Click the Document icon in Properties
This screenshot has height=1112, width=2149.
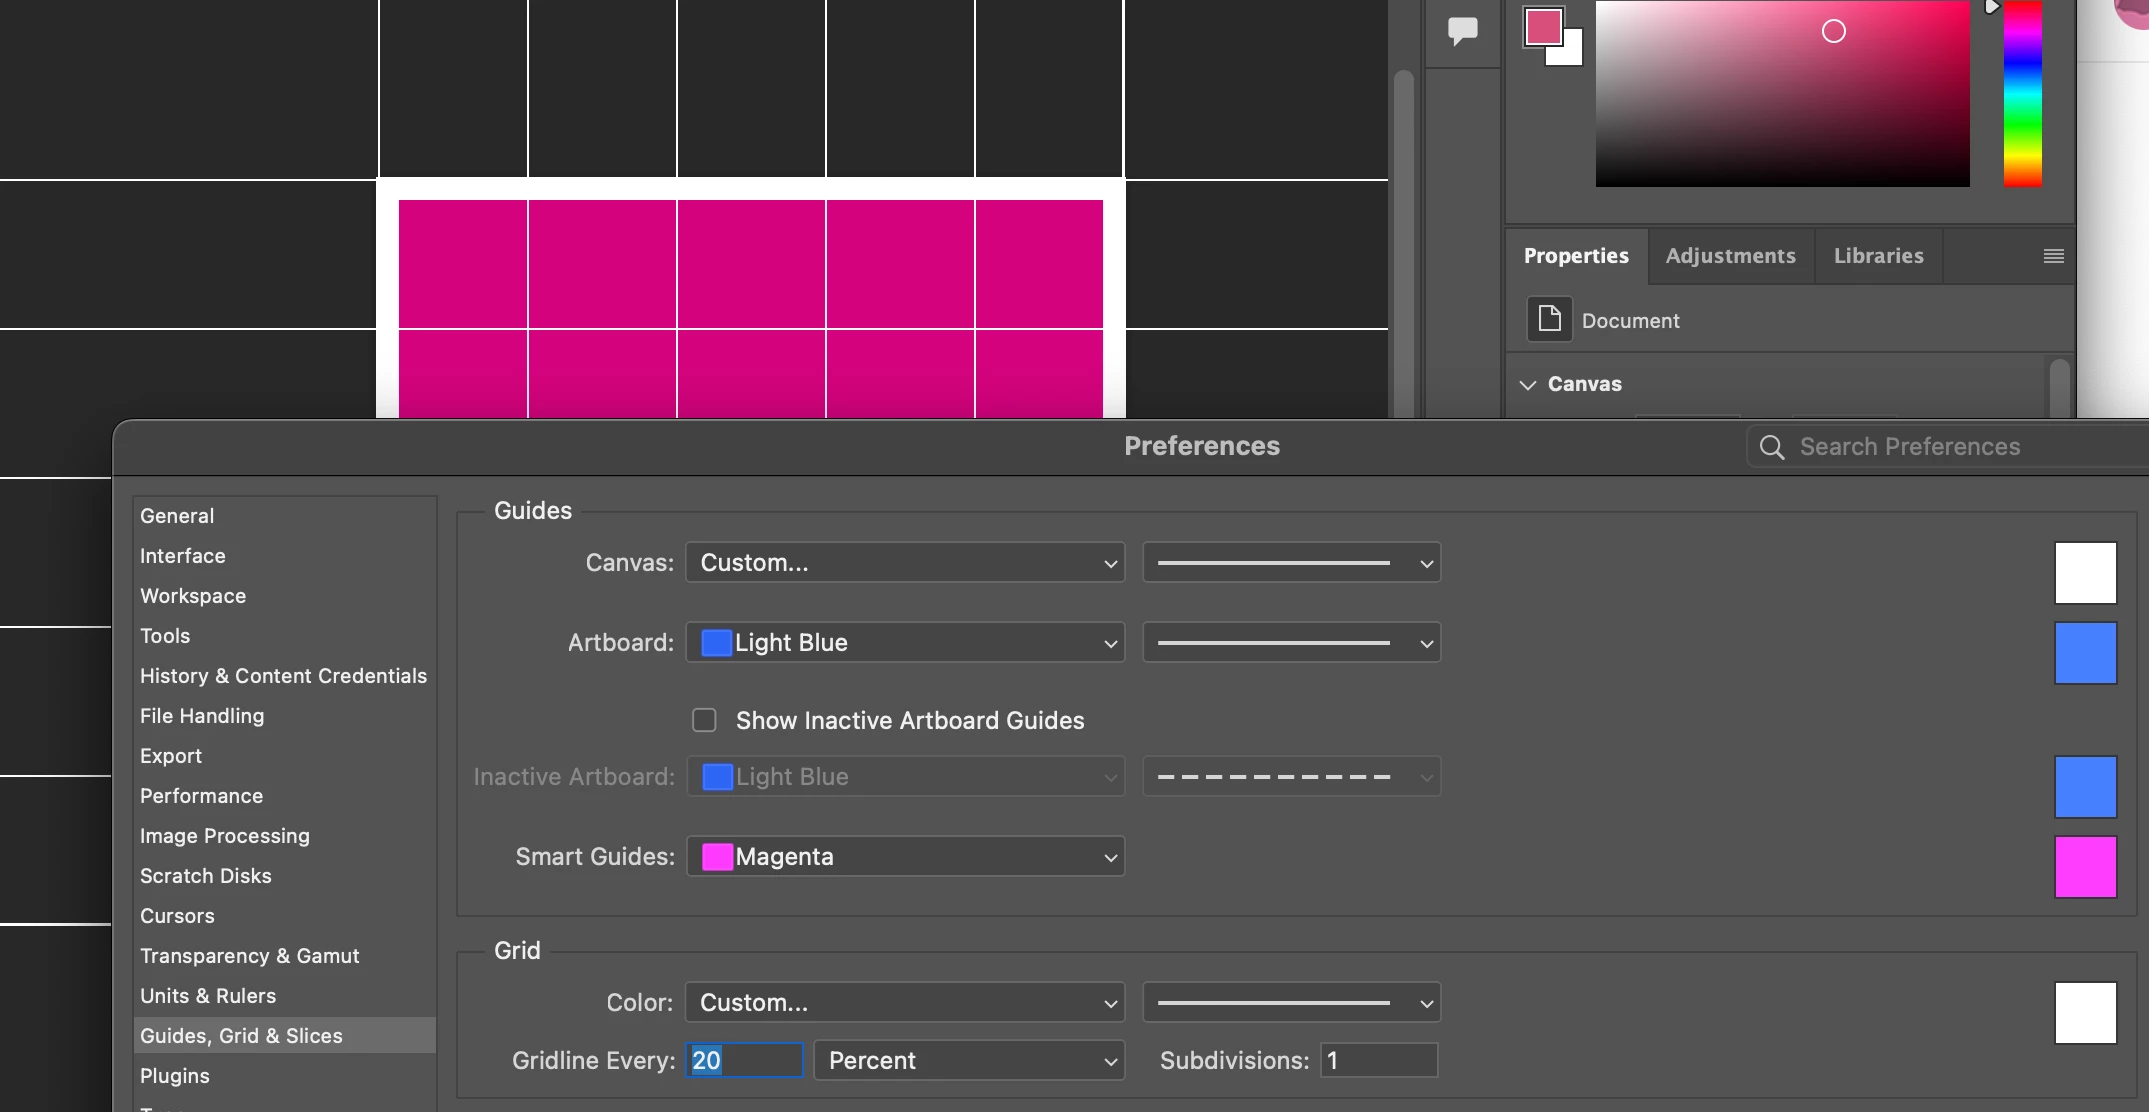coord(1549,320)
